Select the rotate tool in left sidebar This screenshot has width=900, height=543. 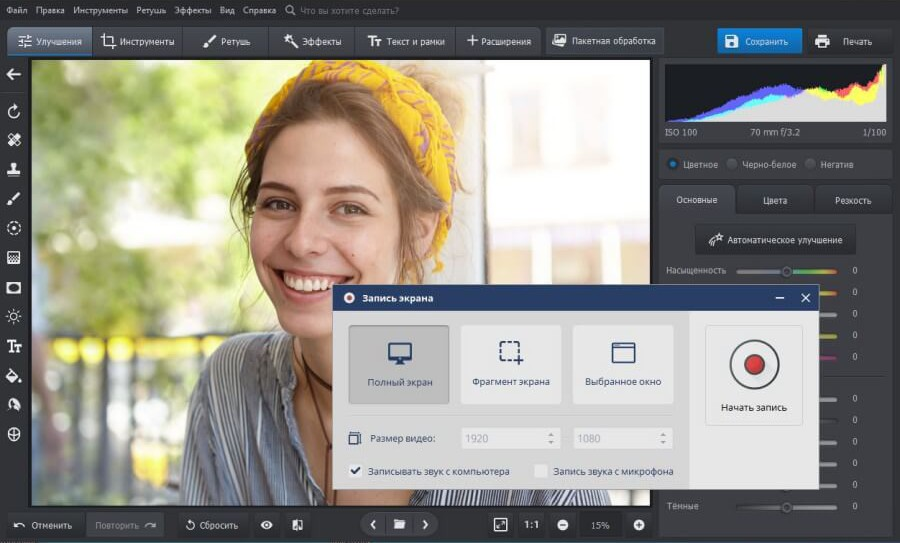14,111
